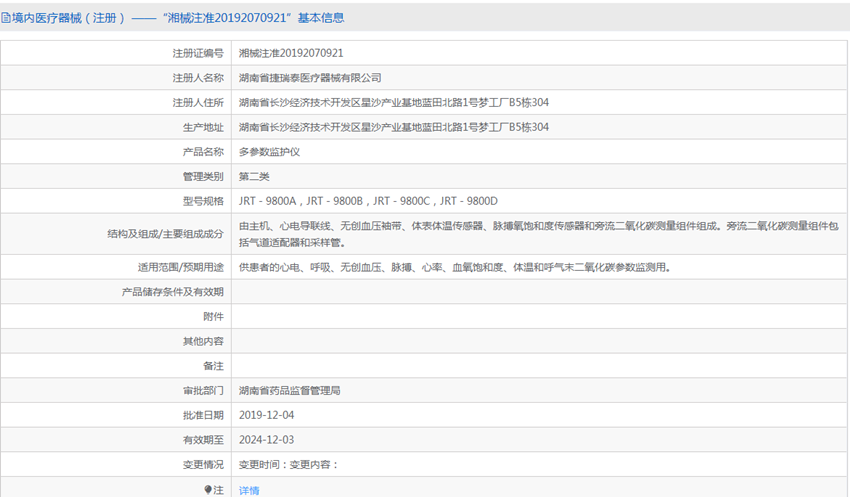Screen dimensions: 850x497
Task: Click the 审批部门 label
Action: pos(203,391)
